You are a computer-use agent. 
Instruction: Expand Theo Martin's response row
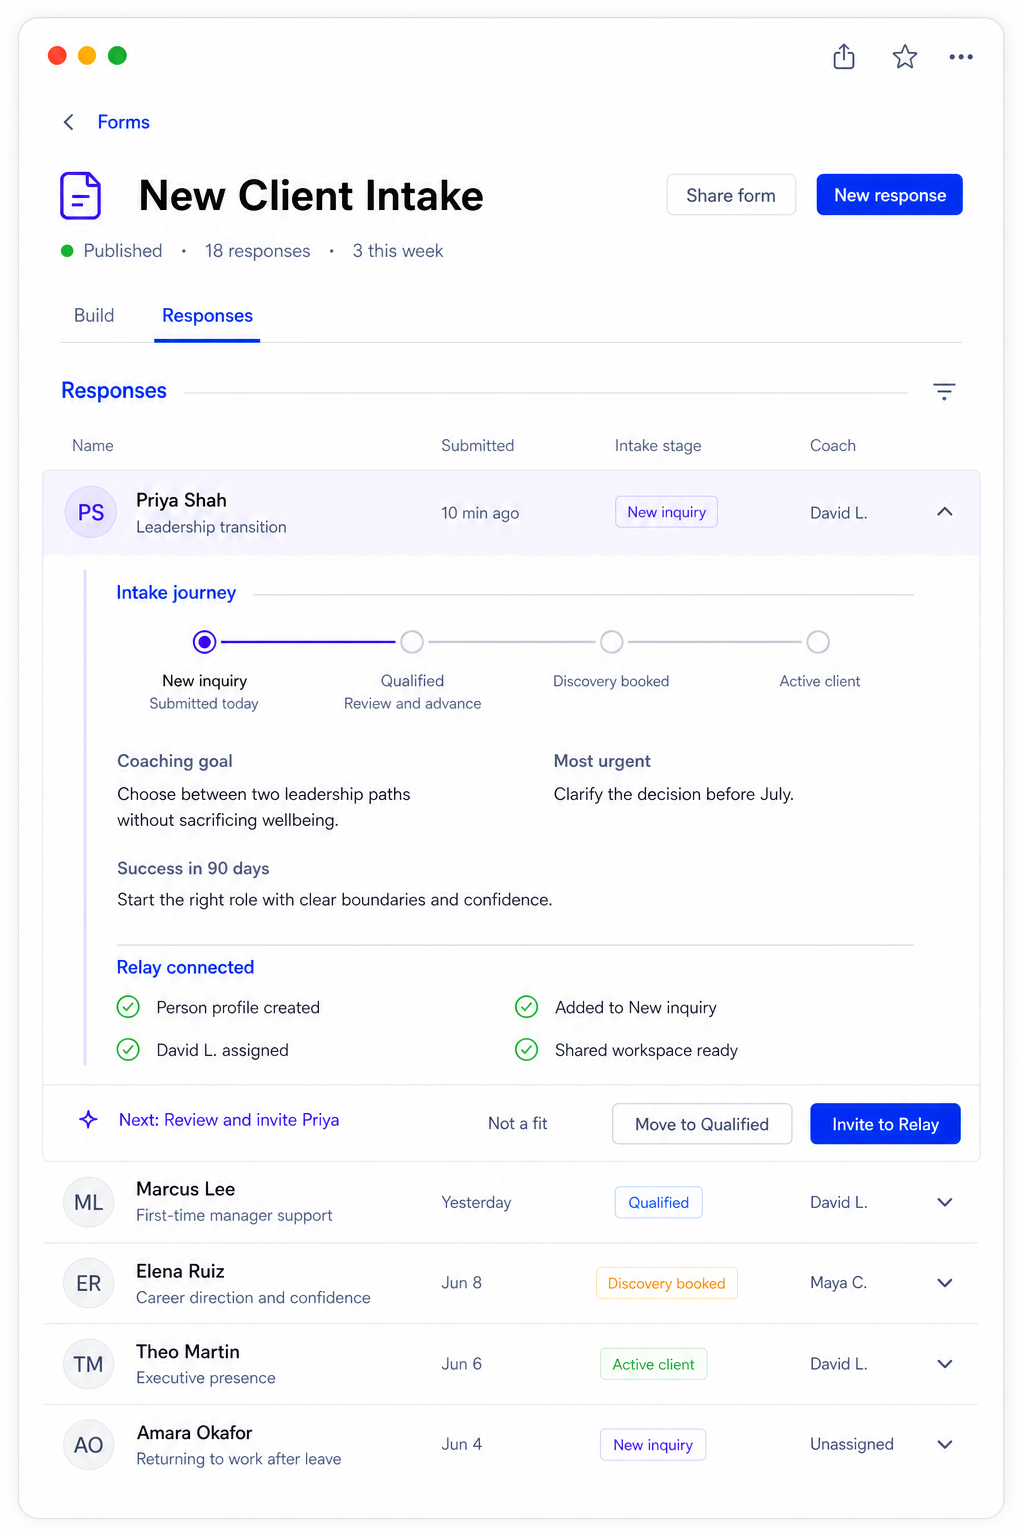point(945,1364)
